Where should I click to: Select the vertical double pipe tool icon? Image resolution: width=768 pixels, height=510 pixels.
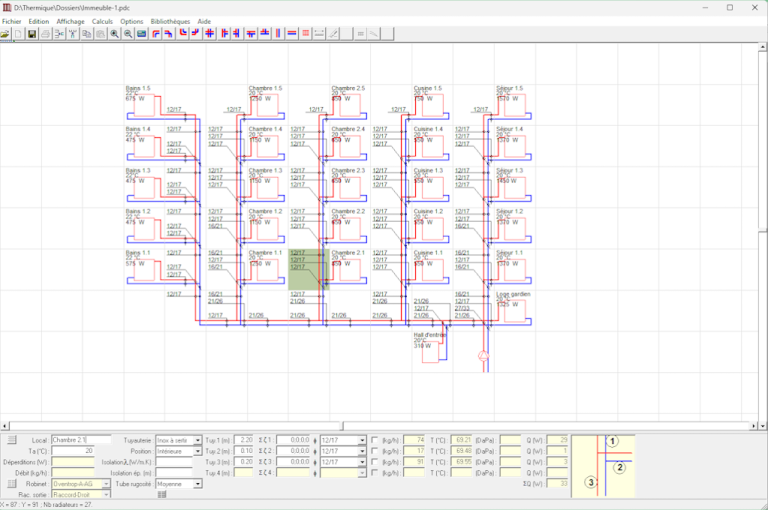coord(277,34)
